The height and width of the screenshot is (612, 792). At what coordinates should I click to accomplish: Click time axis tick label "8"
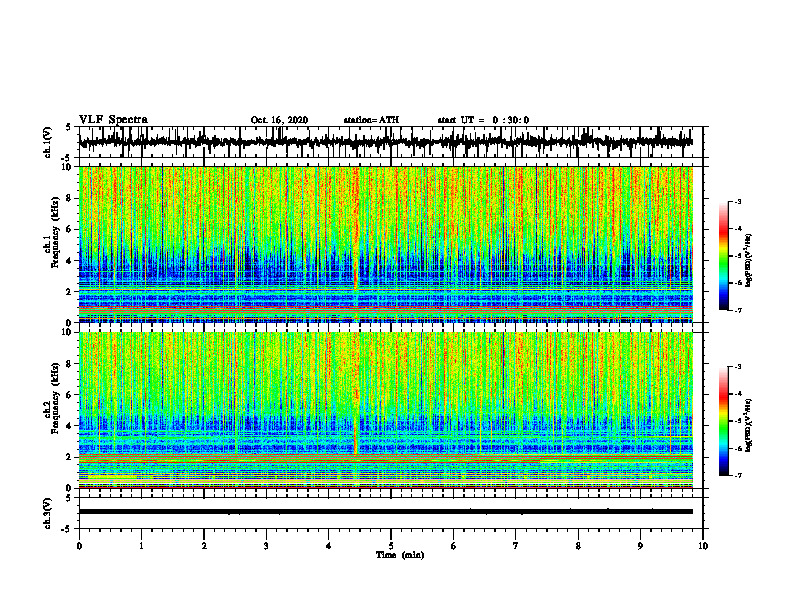click(578, 546)
